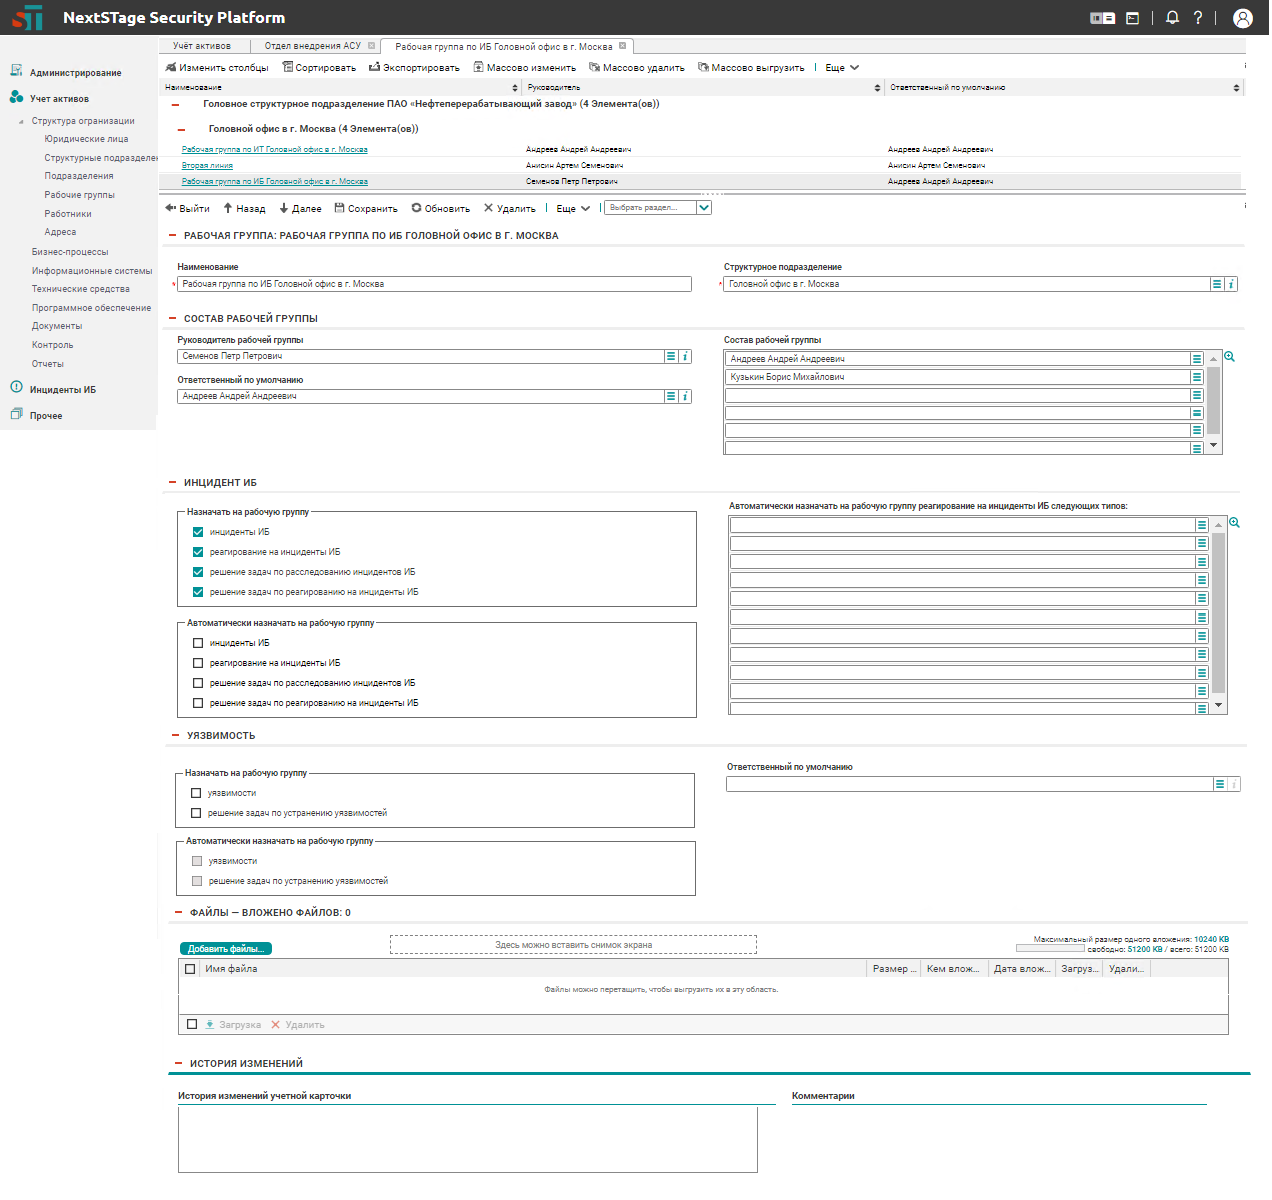Enable 'уязвимости' checkbox under Назначать на рабочую группу
The image size is (1272, 1200).
tap(196, 793)
